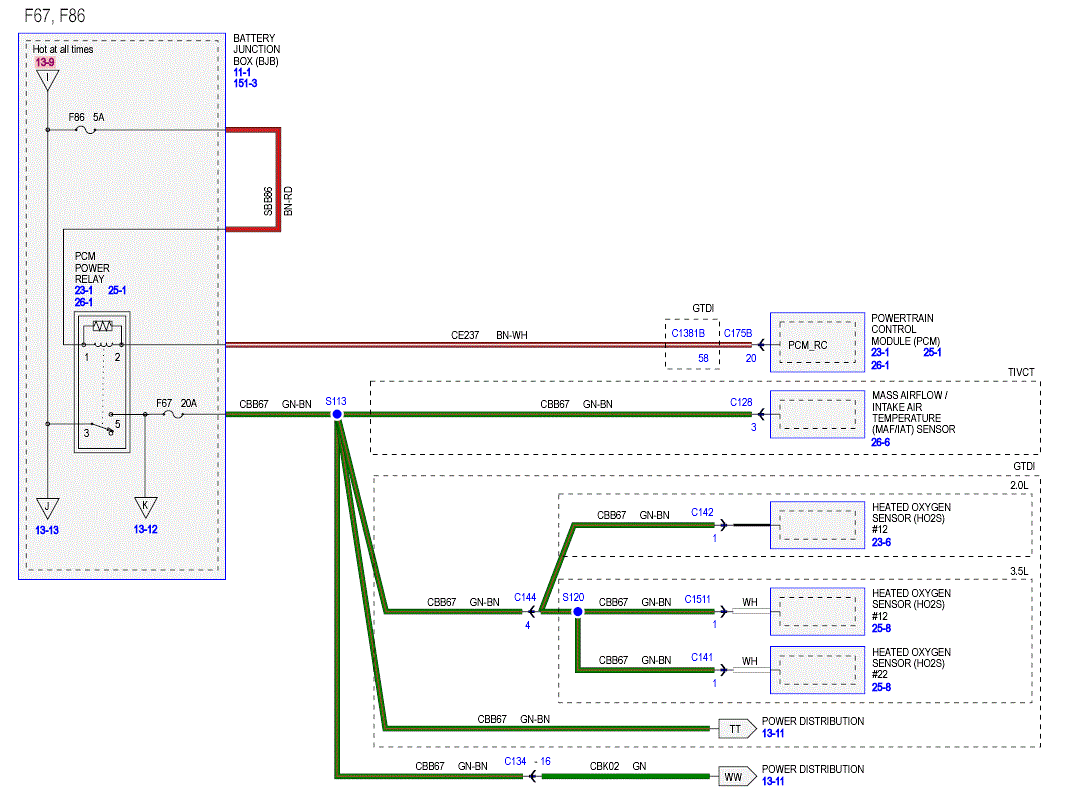This screenshot has height=793, width=1069.
Task: Open the C134 connector reference
Action: tap(515, 761)
